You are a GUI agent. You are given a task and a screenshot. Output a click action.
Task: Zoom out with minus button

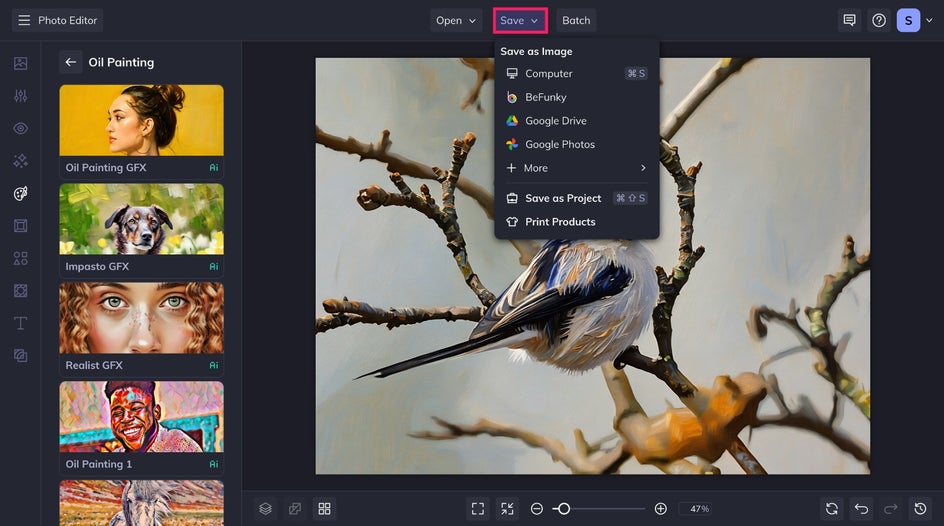[x=536, y=509]
